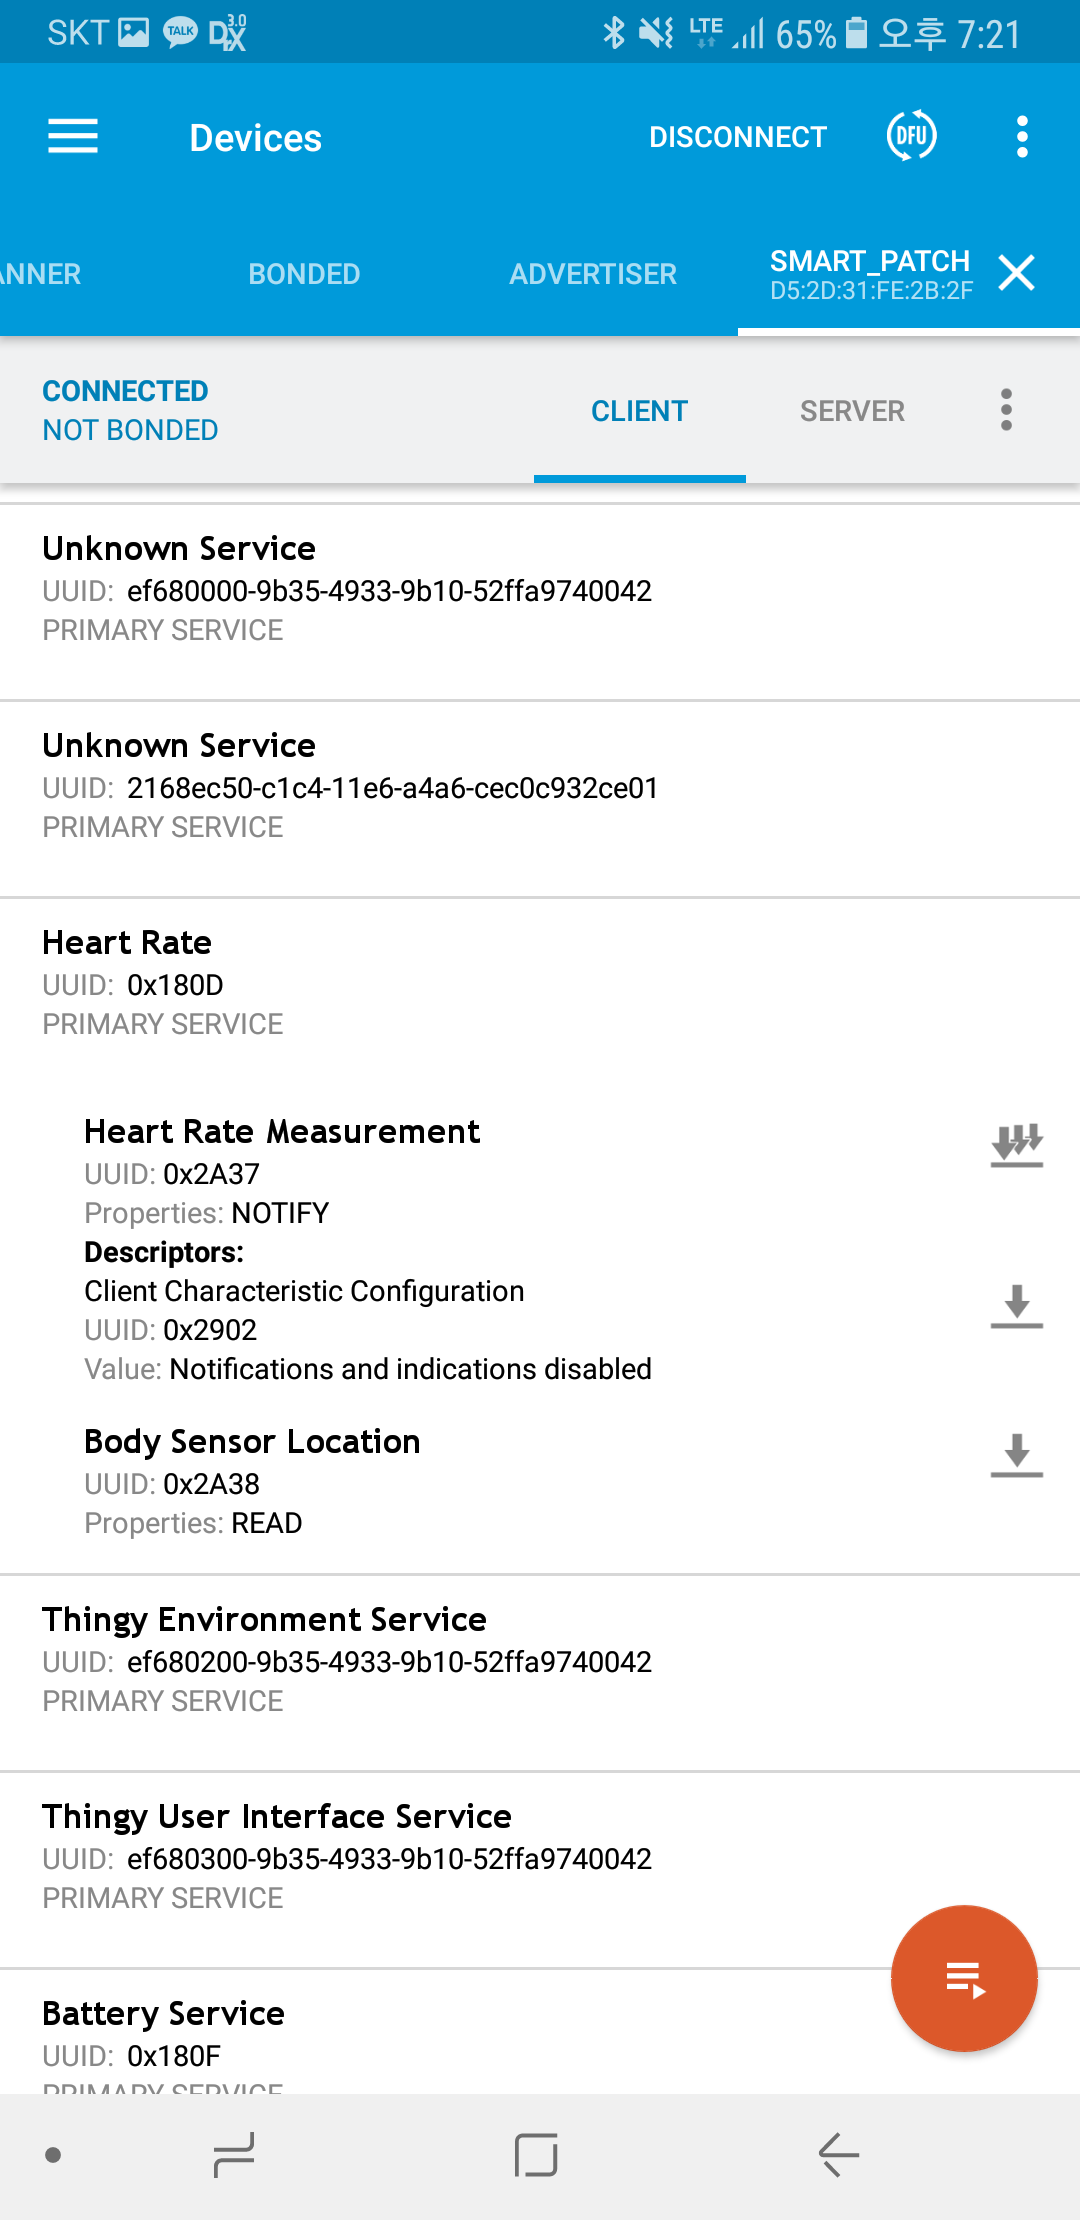This screenshot has width=1080, height=2220.
Task: Collapse the Heart Rate service
Action: (540, 983)
